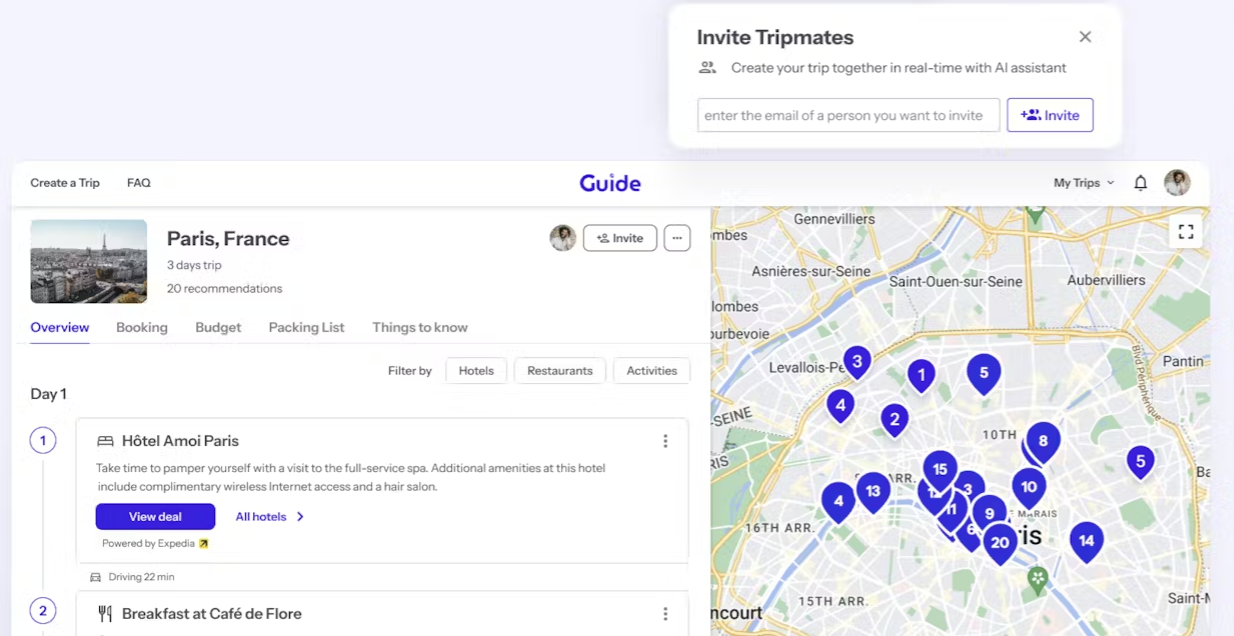
Task: Click the Hôtel Amoi Paris title
Action: pyautogui.click(x=180, y=441)
